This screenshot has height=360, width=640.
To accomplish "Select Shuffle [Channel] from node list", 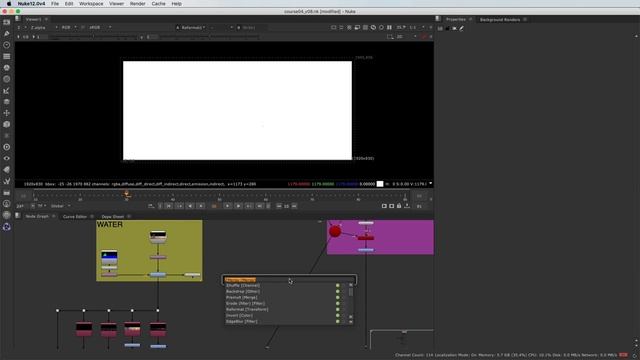I will click(x=242, y=286).
